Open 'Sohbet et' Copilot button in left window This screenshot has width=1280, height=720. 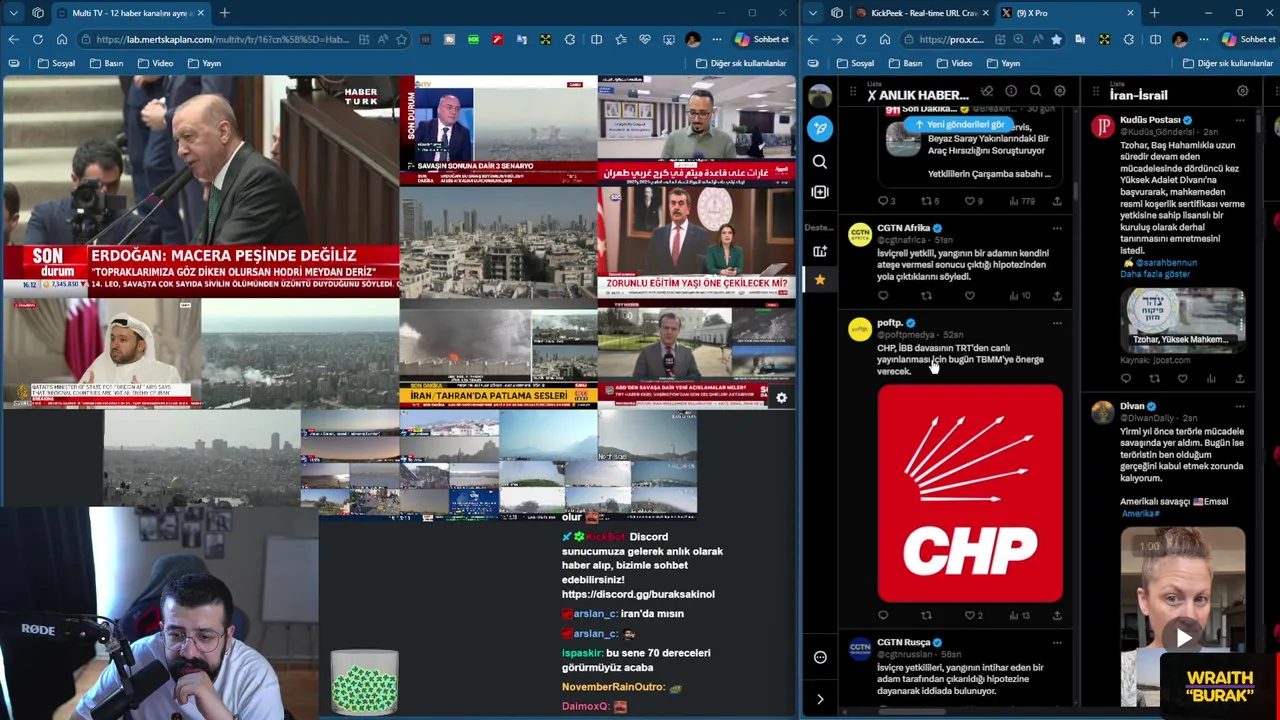tap(762, 39)
